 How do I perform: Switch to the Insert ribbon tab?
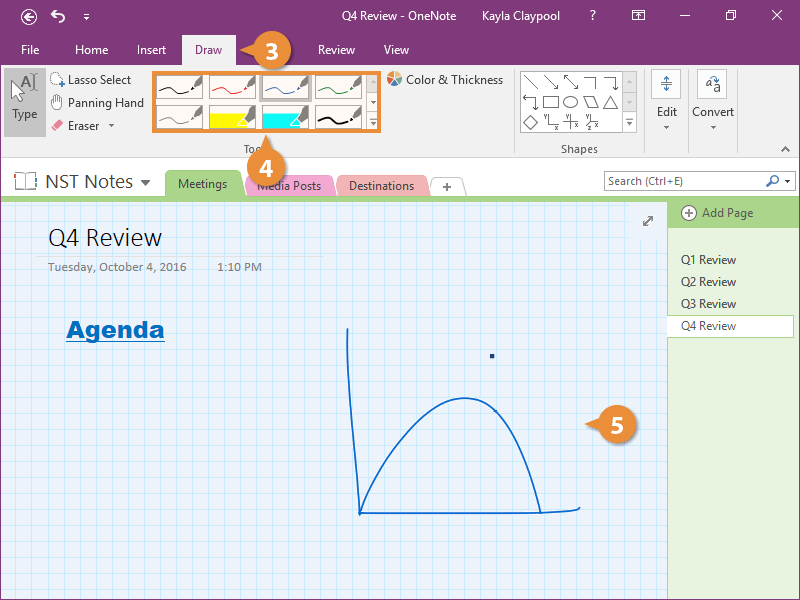pyautogui.click(x=151, y=50)
